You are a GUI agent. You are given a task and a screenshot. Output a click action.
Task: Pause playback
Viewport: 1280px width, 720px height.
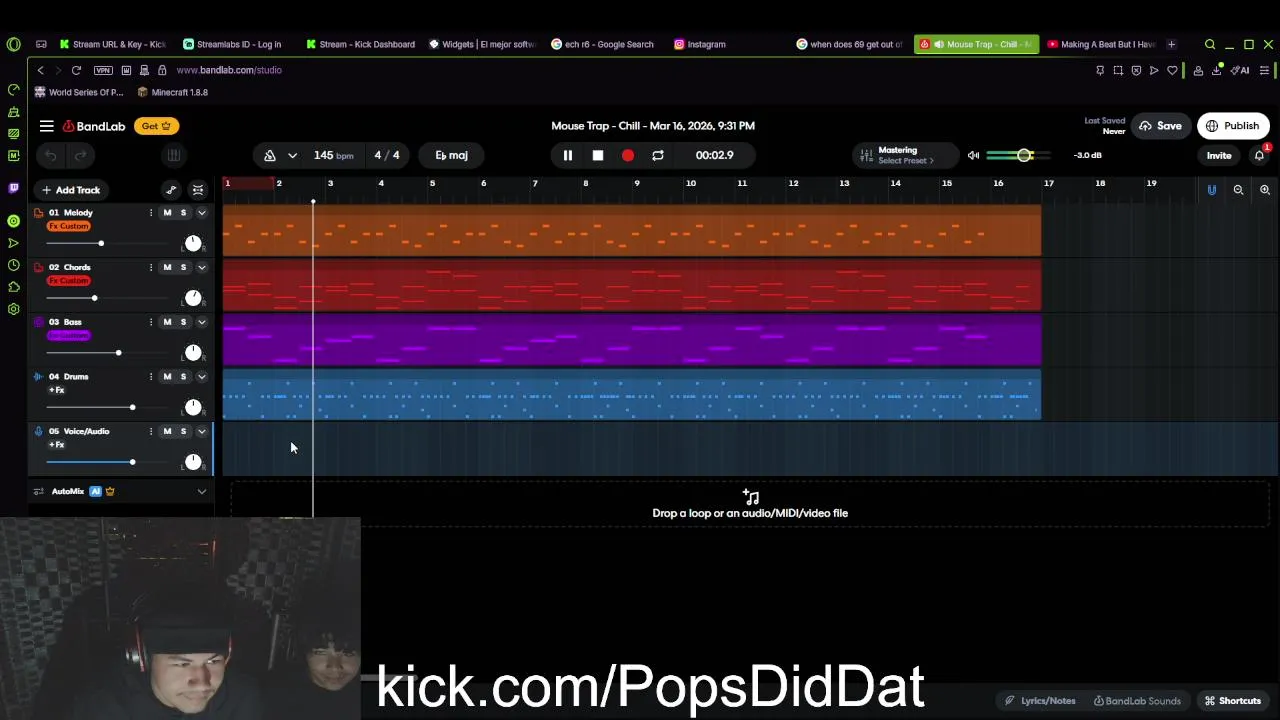(567, 155)
